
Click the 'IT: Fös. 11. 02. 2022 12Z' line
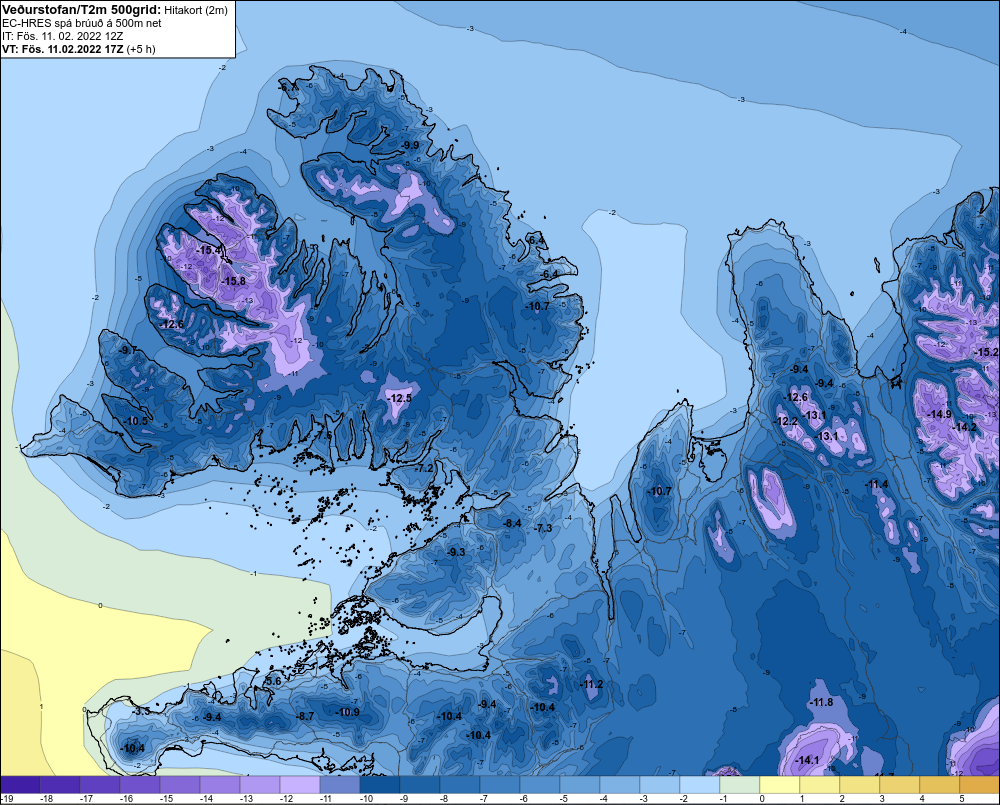point(62,36)
